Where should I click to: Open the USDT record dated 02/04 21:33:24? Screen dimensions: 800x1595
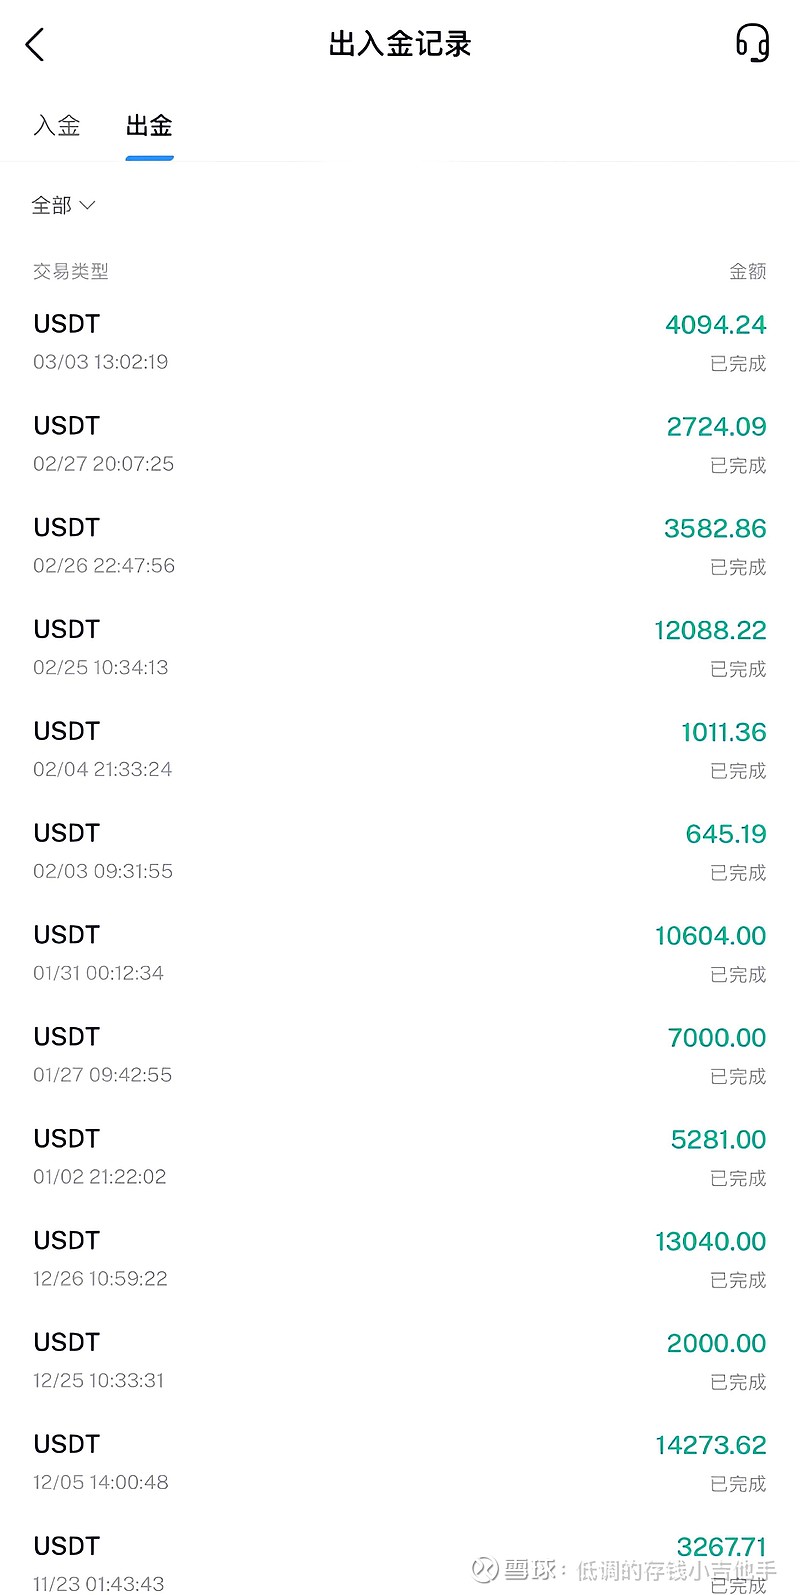tap(400, 750)
